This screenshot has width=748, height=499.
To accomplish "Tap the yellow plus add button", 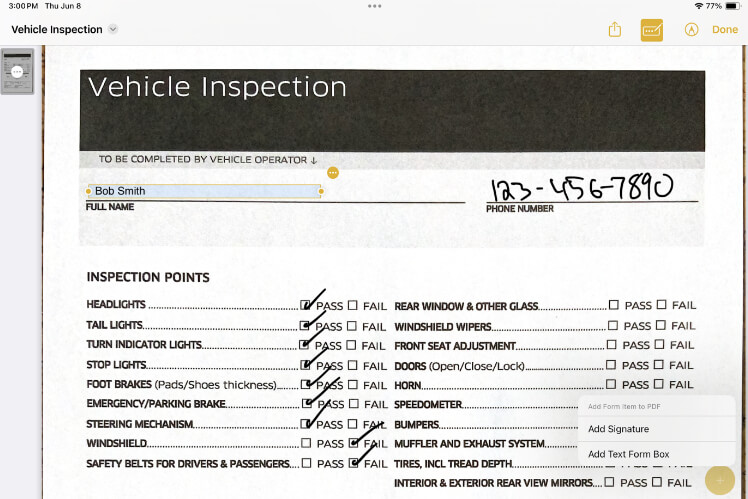I will coord(720,481).
